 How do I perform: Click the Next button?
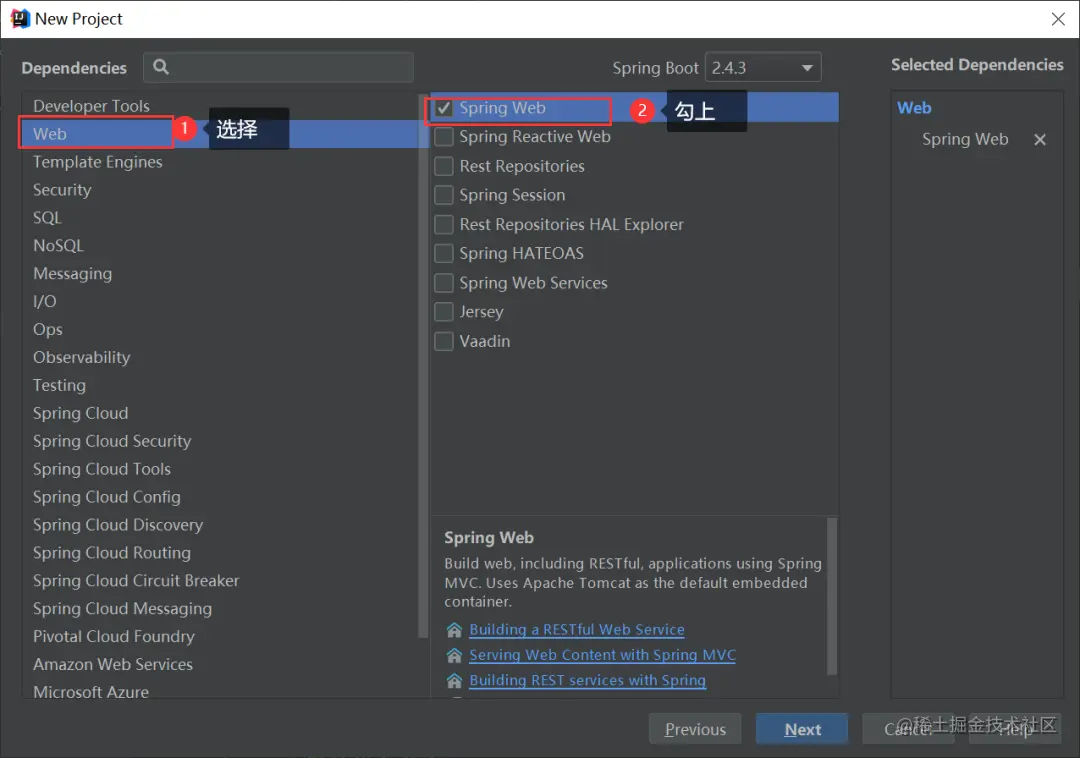802,729
